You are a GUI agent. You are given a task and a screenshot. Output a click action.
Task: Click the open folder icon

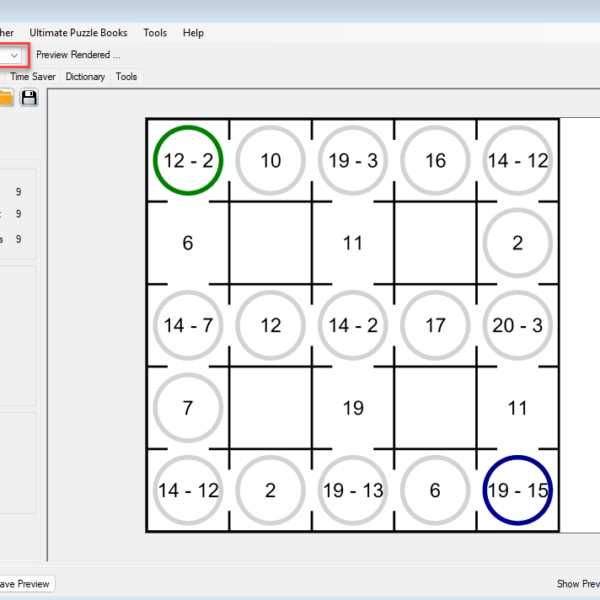point(5,97)
